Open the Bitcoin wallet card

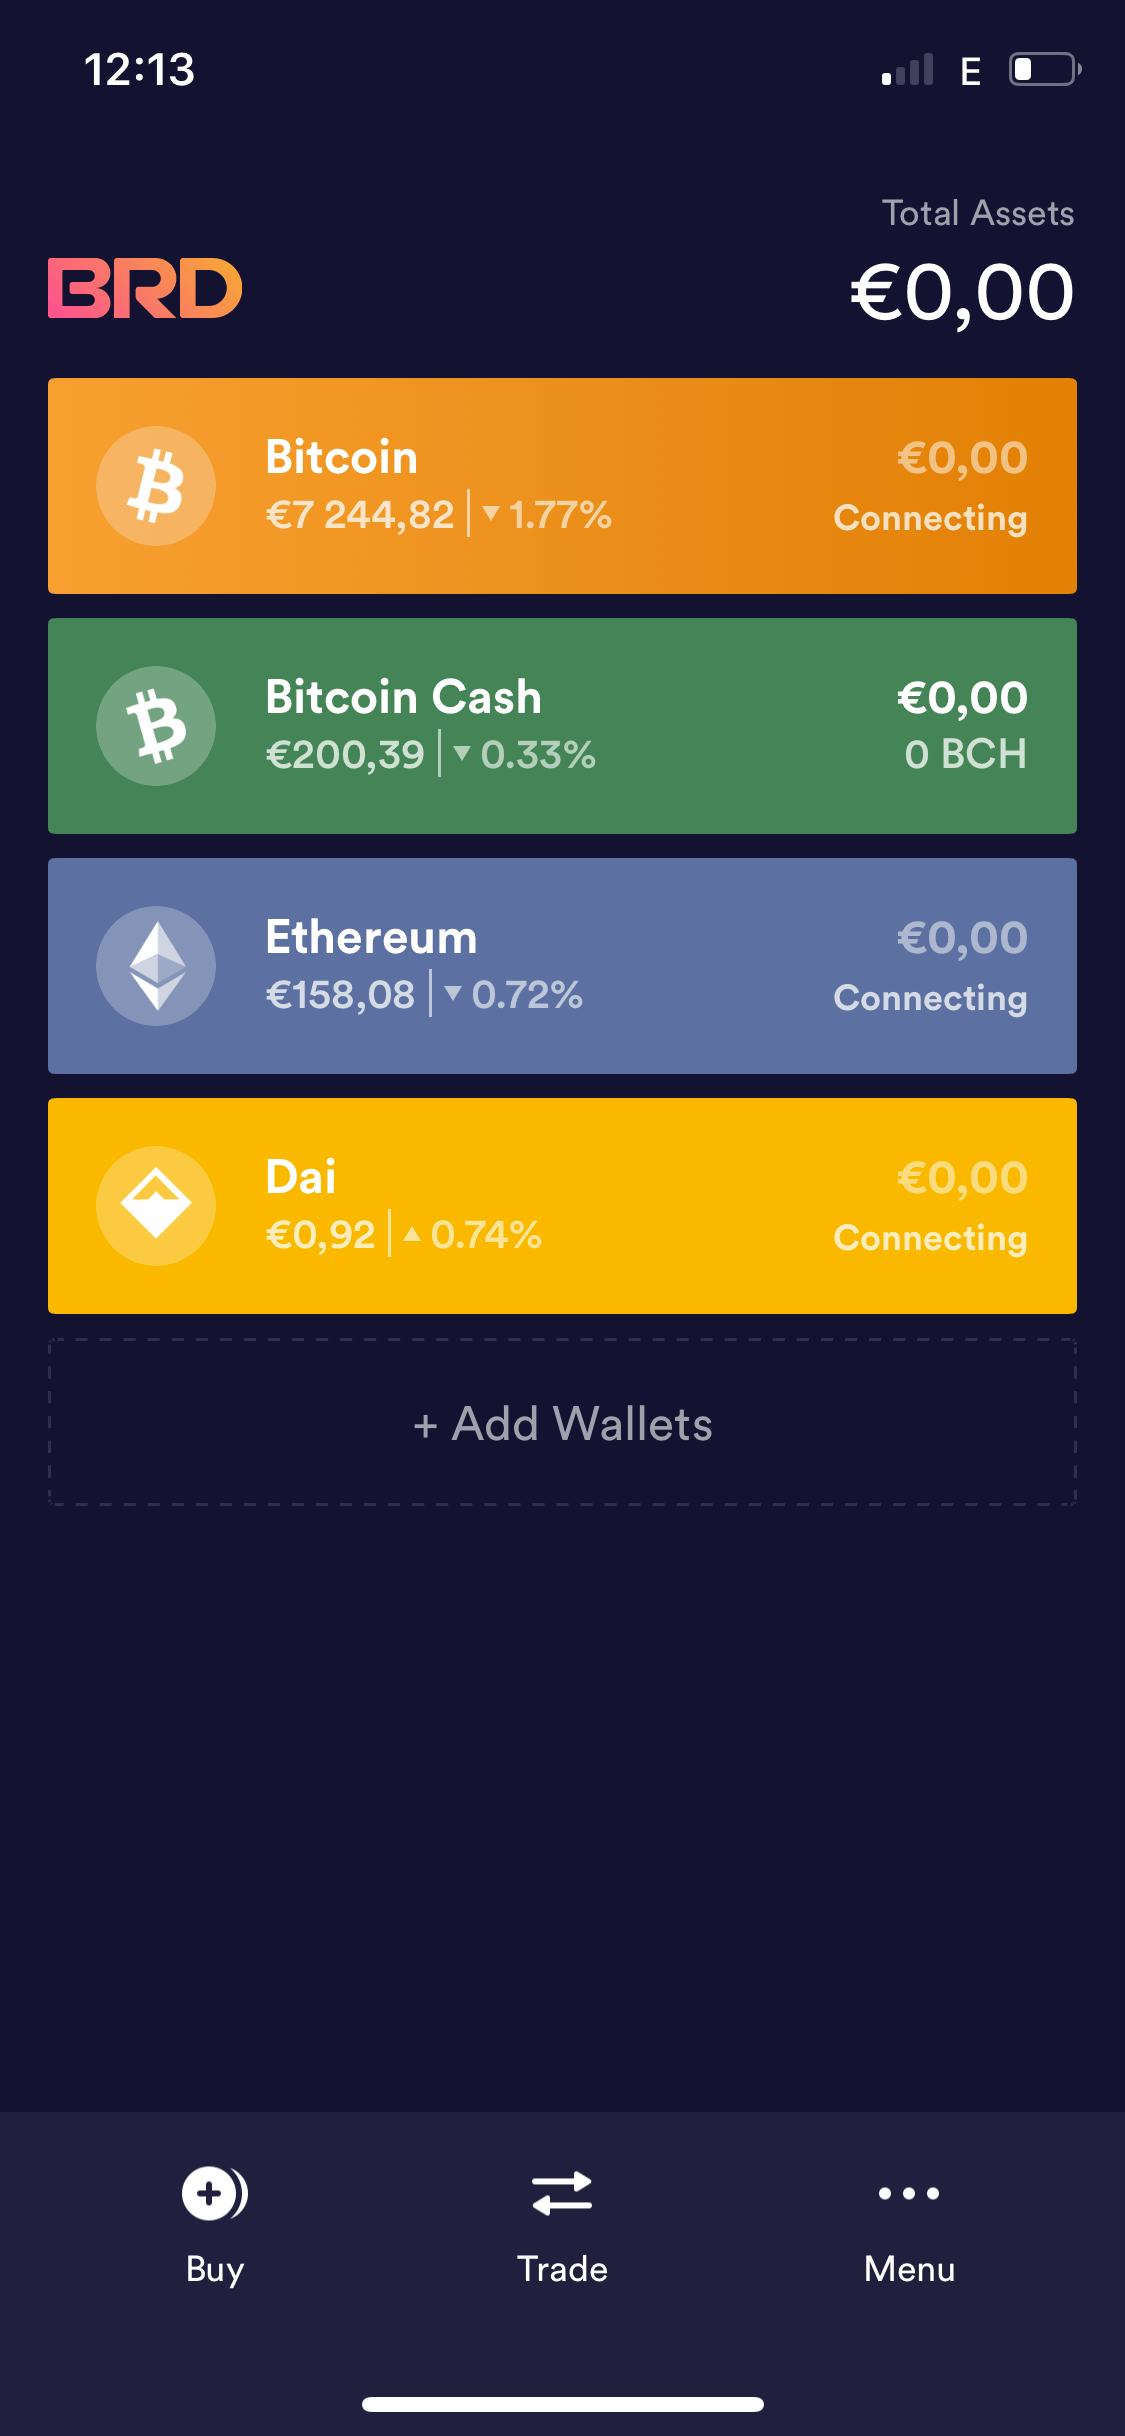(562, 485)
